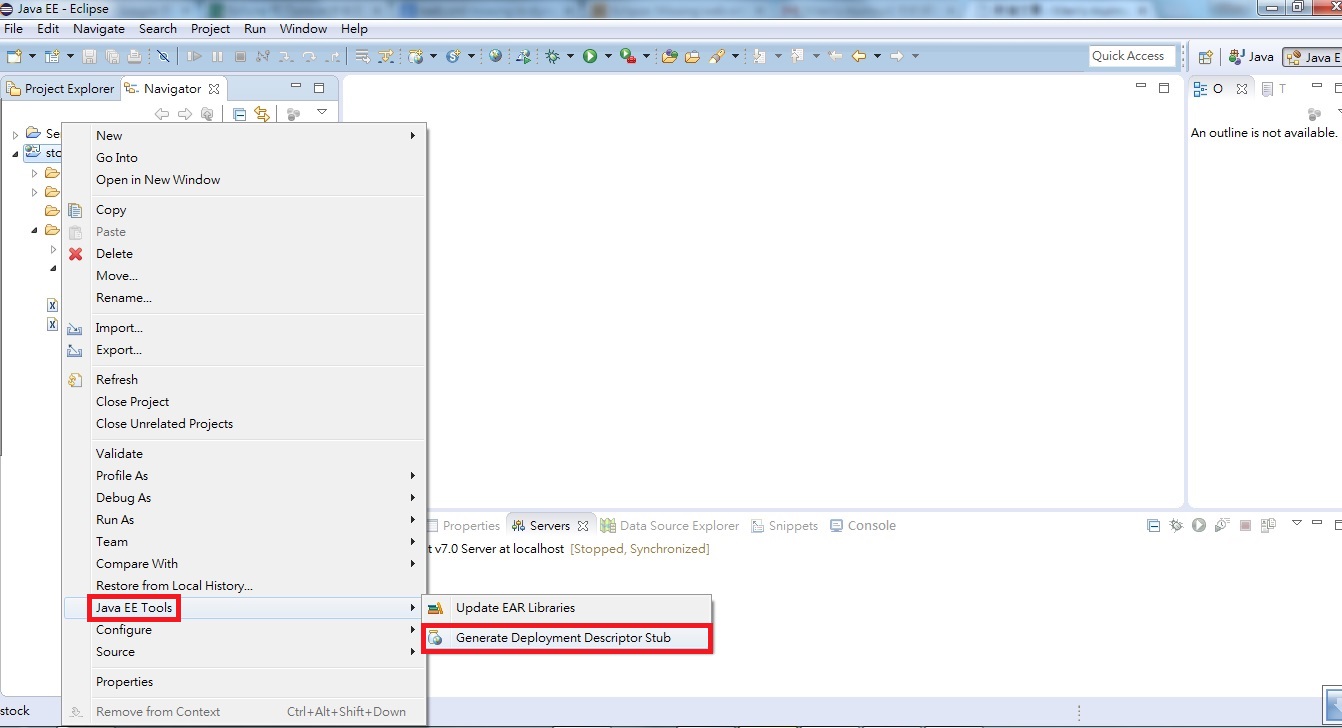The height and width of the screenshot is (728, 1342).
Task: Click the Start the server icon in Servers
Action: [x=1198, y=525]
